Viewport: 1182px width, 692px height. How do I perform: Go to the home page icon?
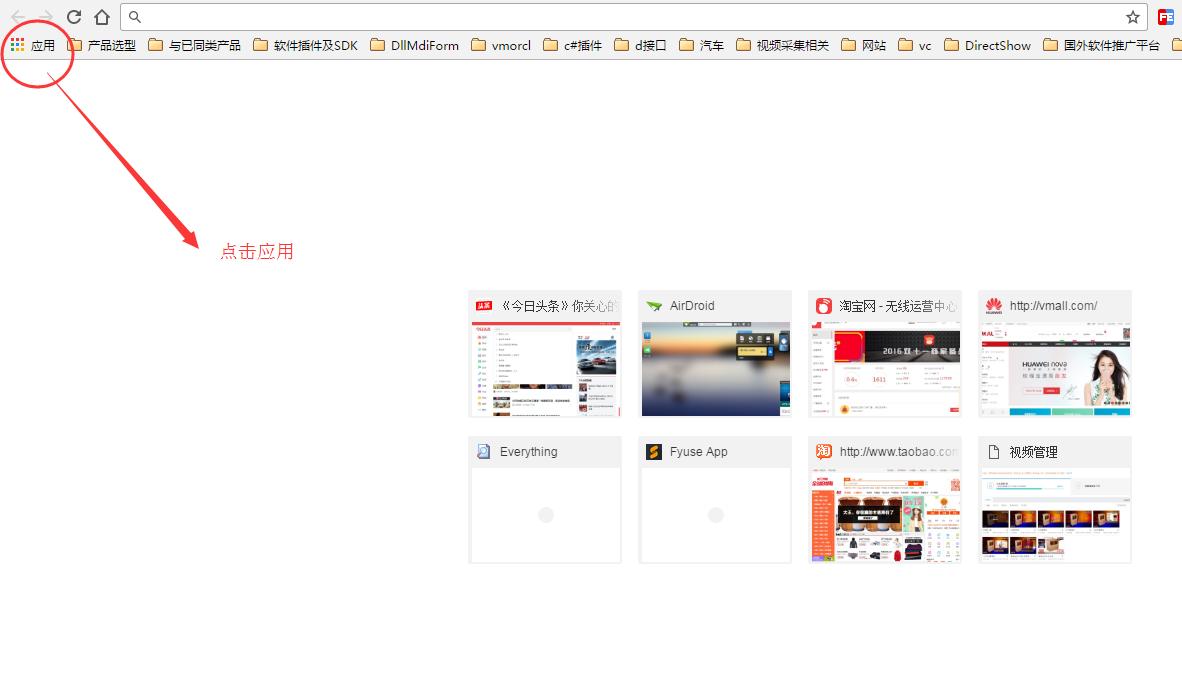coord(102,17)
